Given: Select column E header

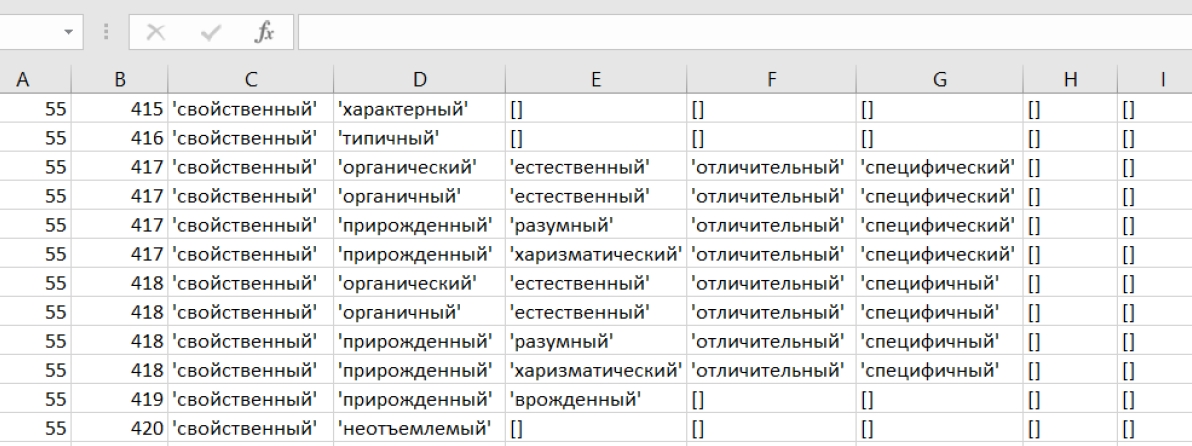Looking at the screenshot, I should pos(594,76).
